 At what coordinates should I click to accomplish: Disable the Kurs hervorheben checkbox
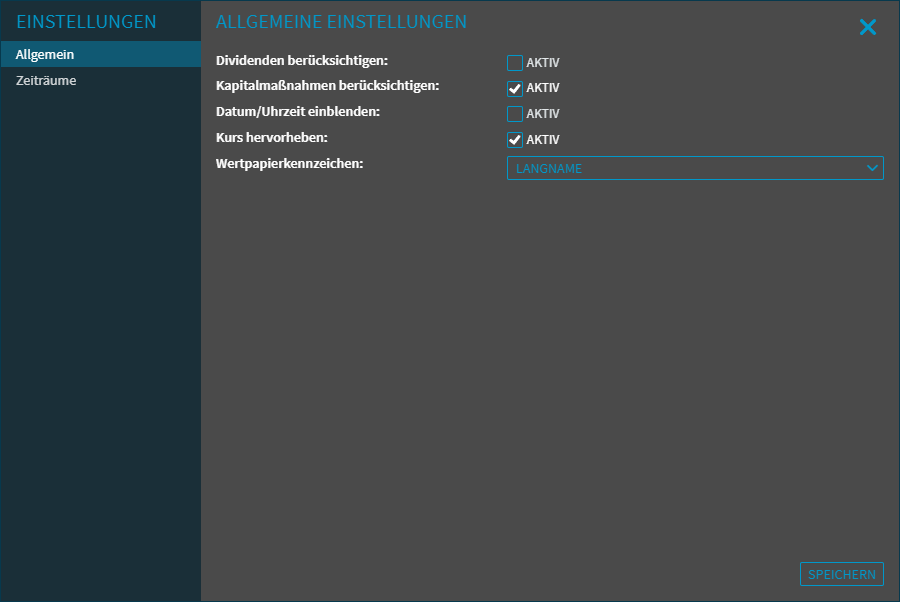pyautogui.click(x=515, y=140)
